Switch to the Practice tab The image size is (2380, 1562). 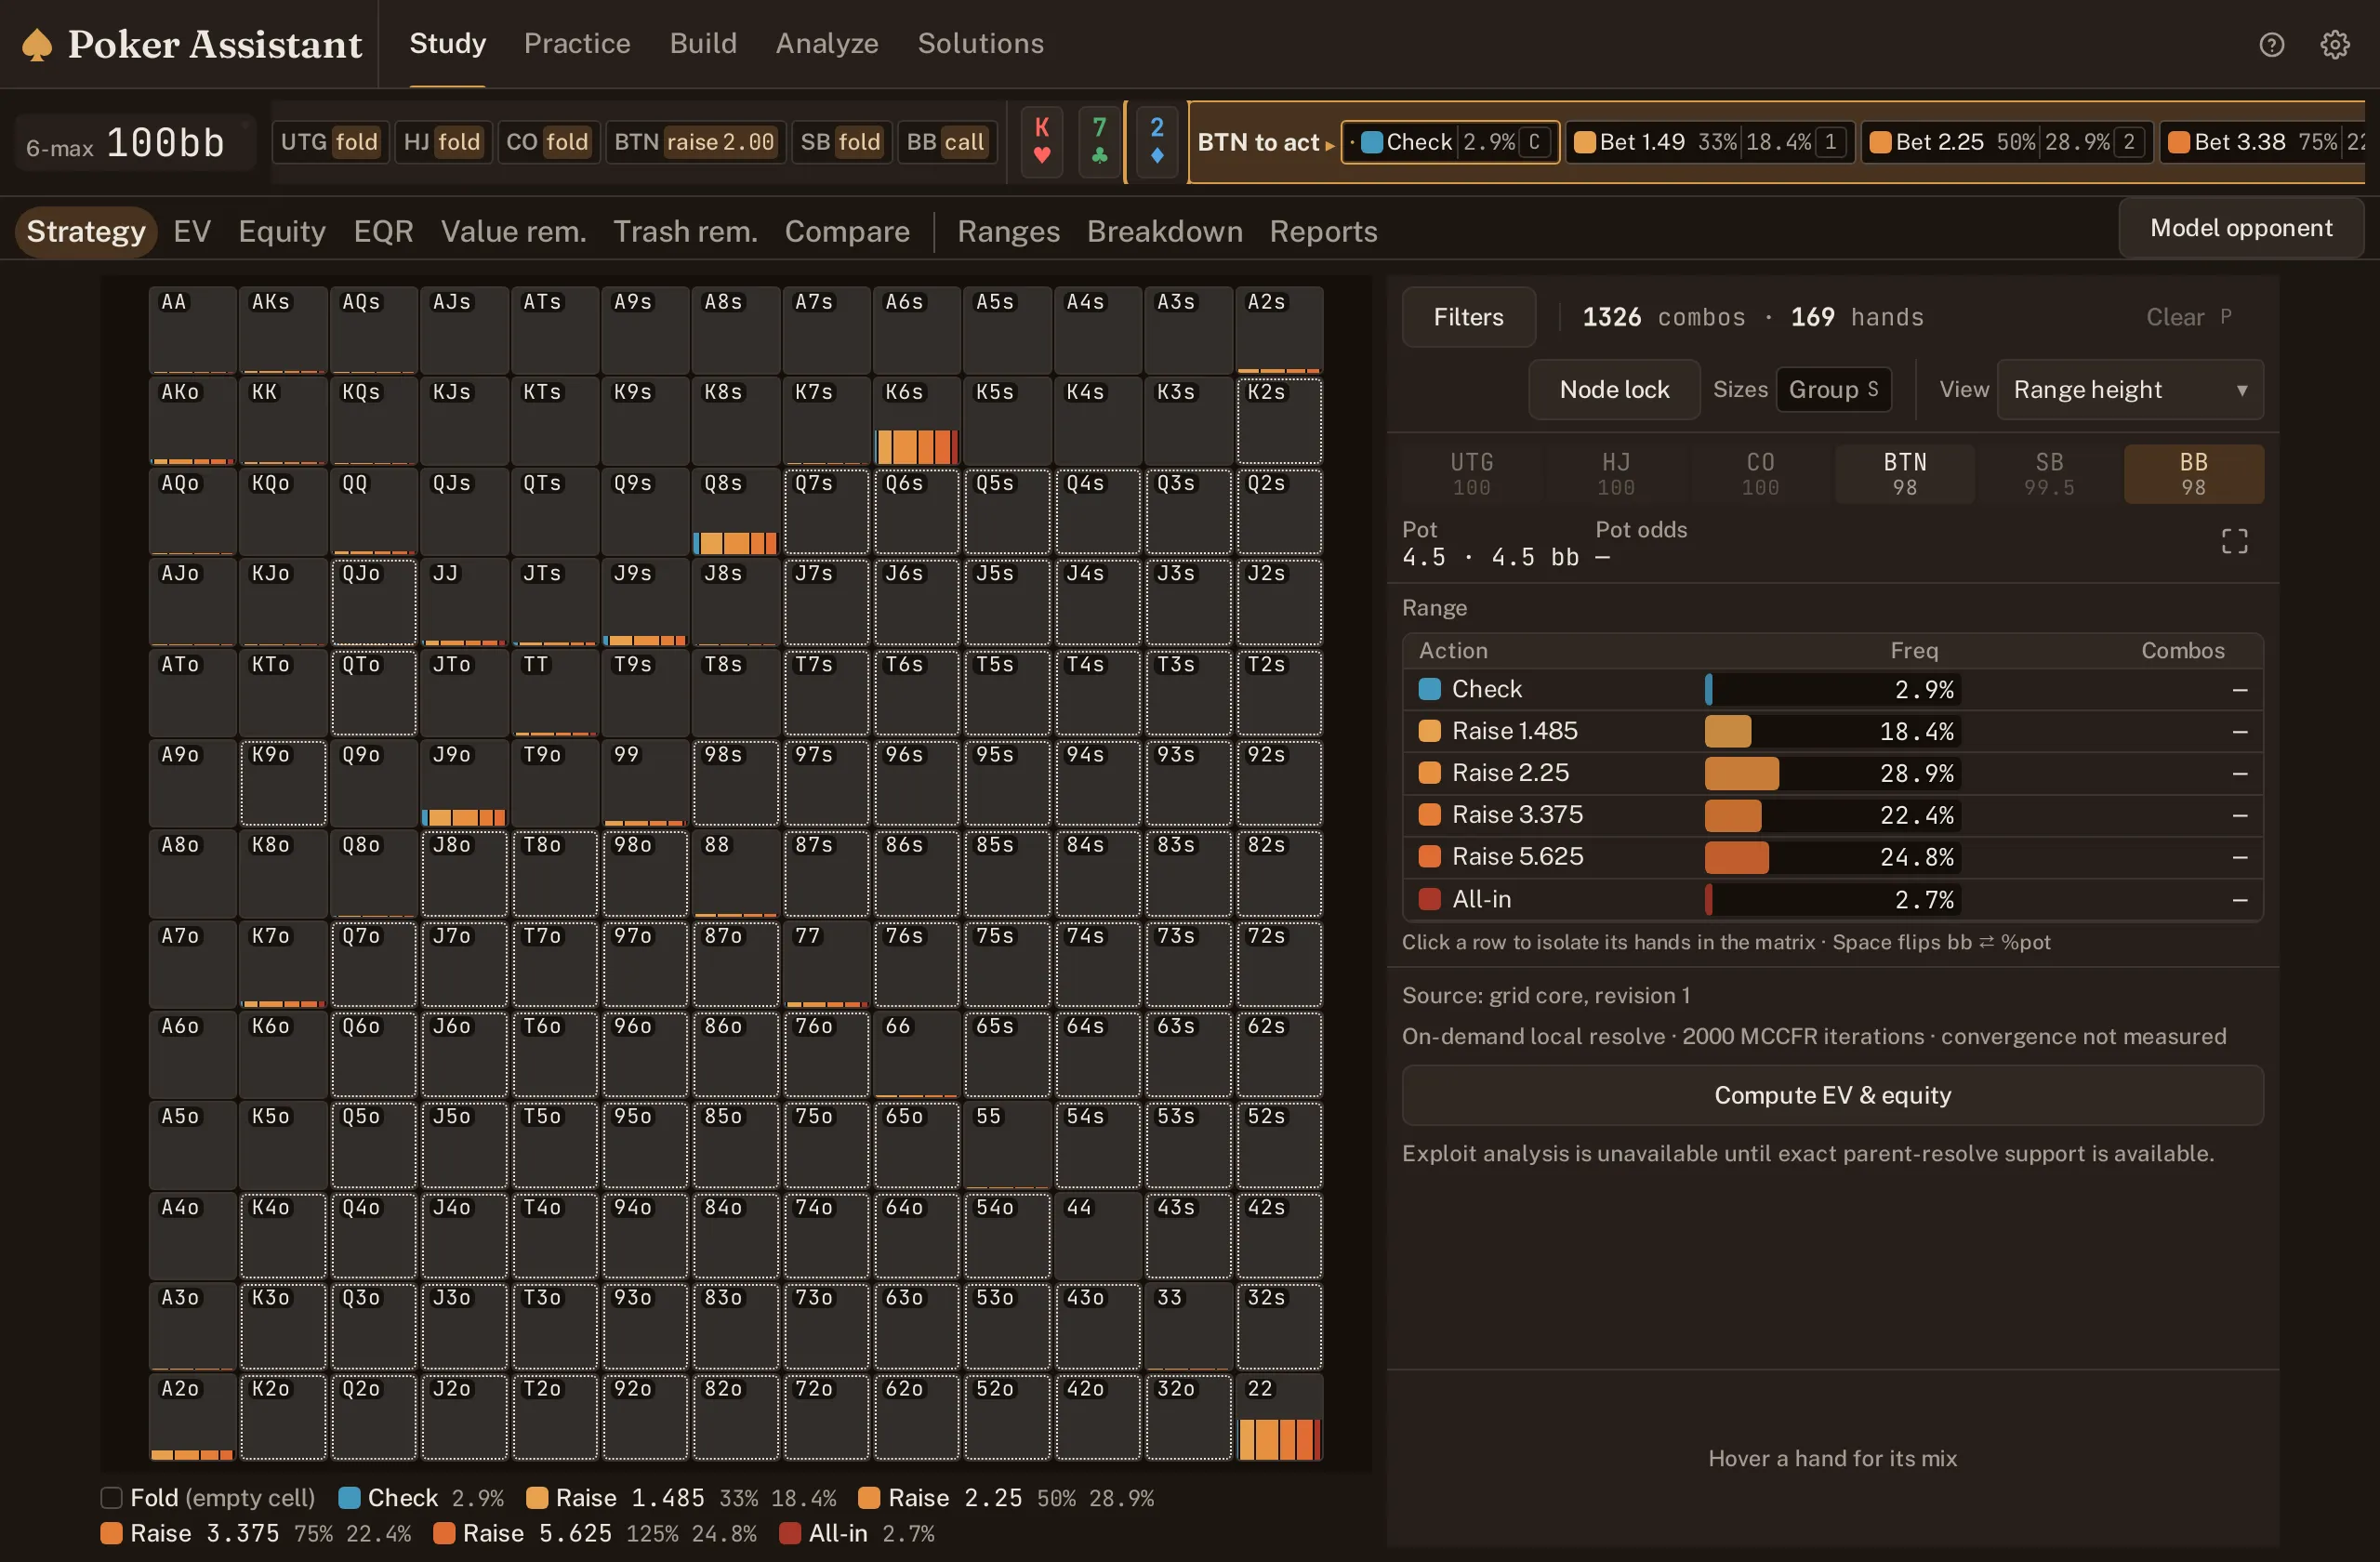click(x=577, y=44)
